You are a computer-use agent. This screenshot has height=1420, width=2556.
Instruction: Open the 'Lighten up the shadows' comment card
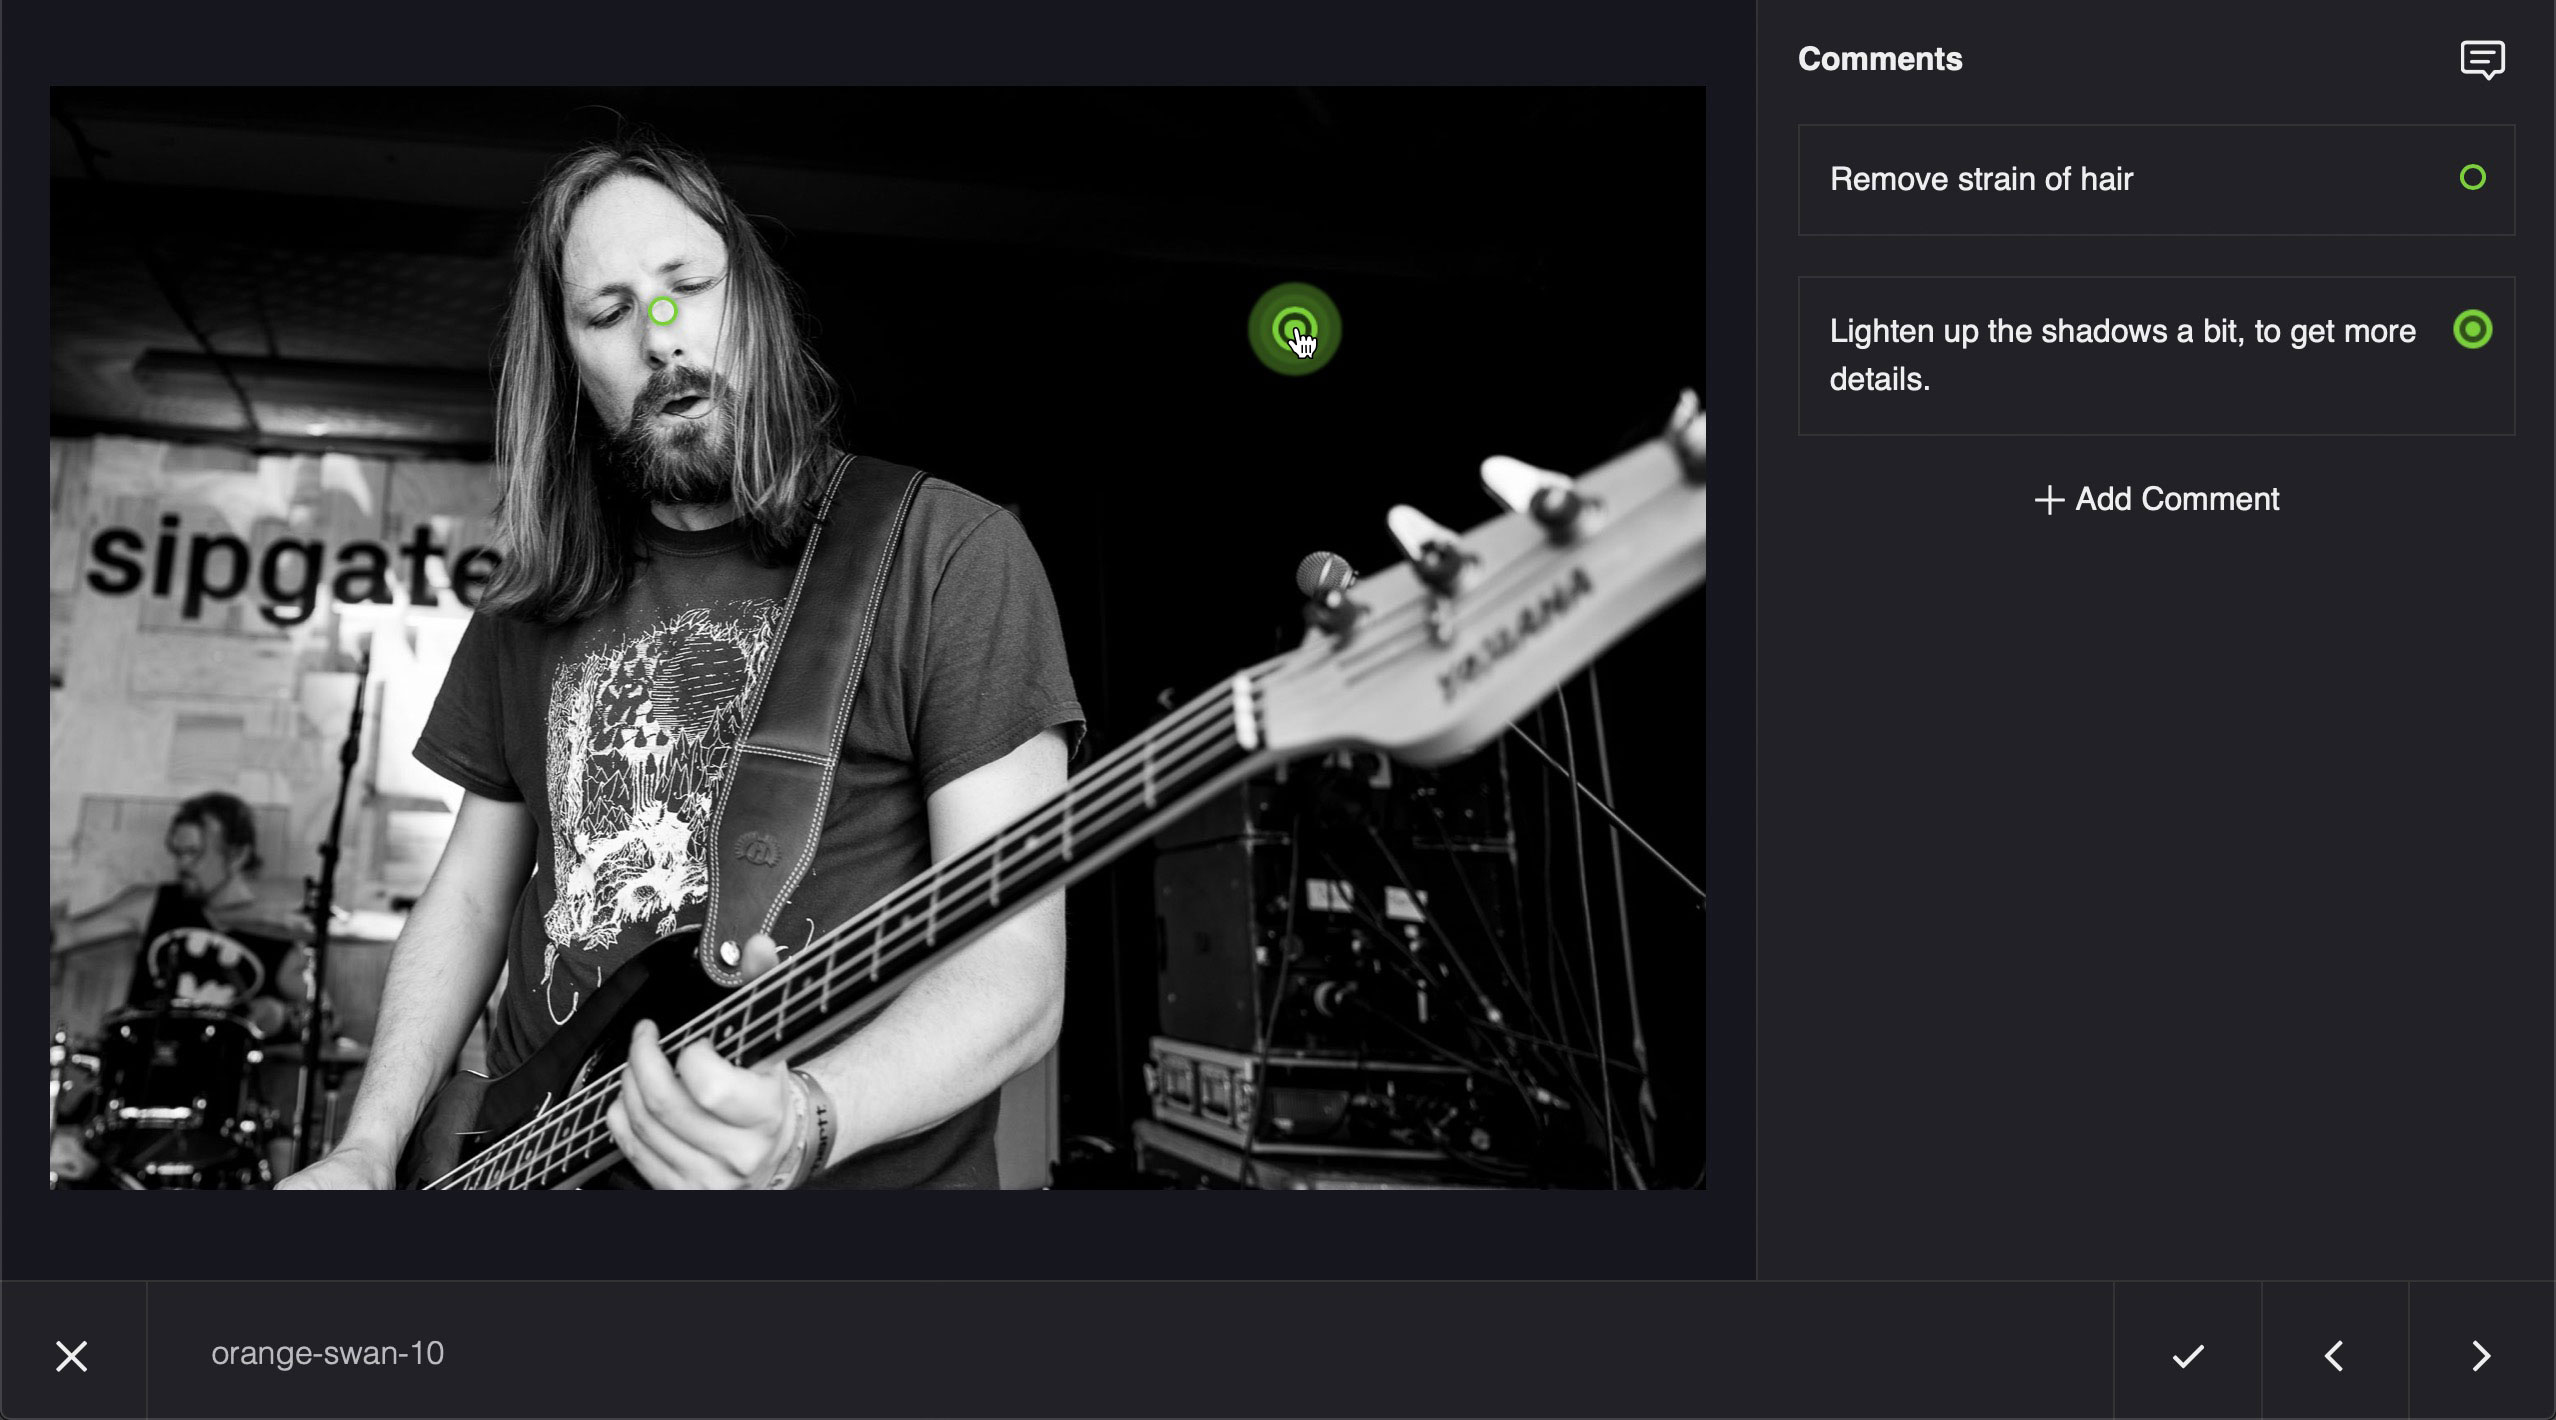[x=2156, y=356]
